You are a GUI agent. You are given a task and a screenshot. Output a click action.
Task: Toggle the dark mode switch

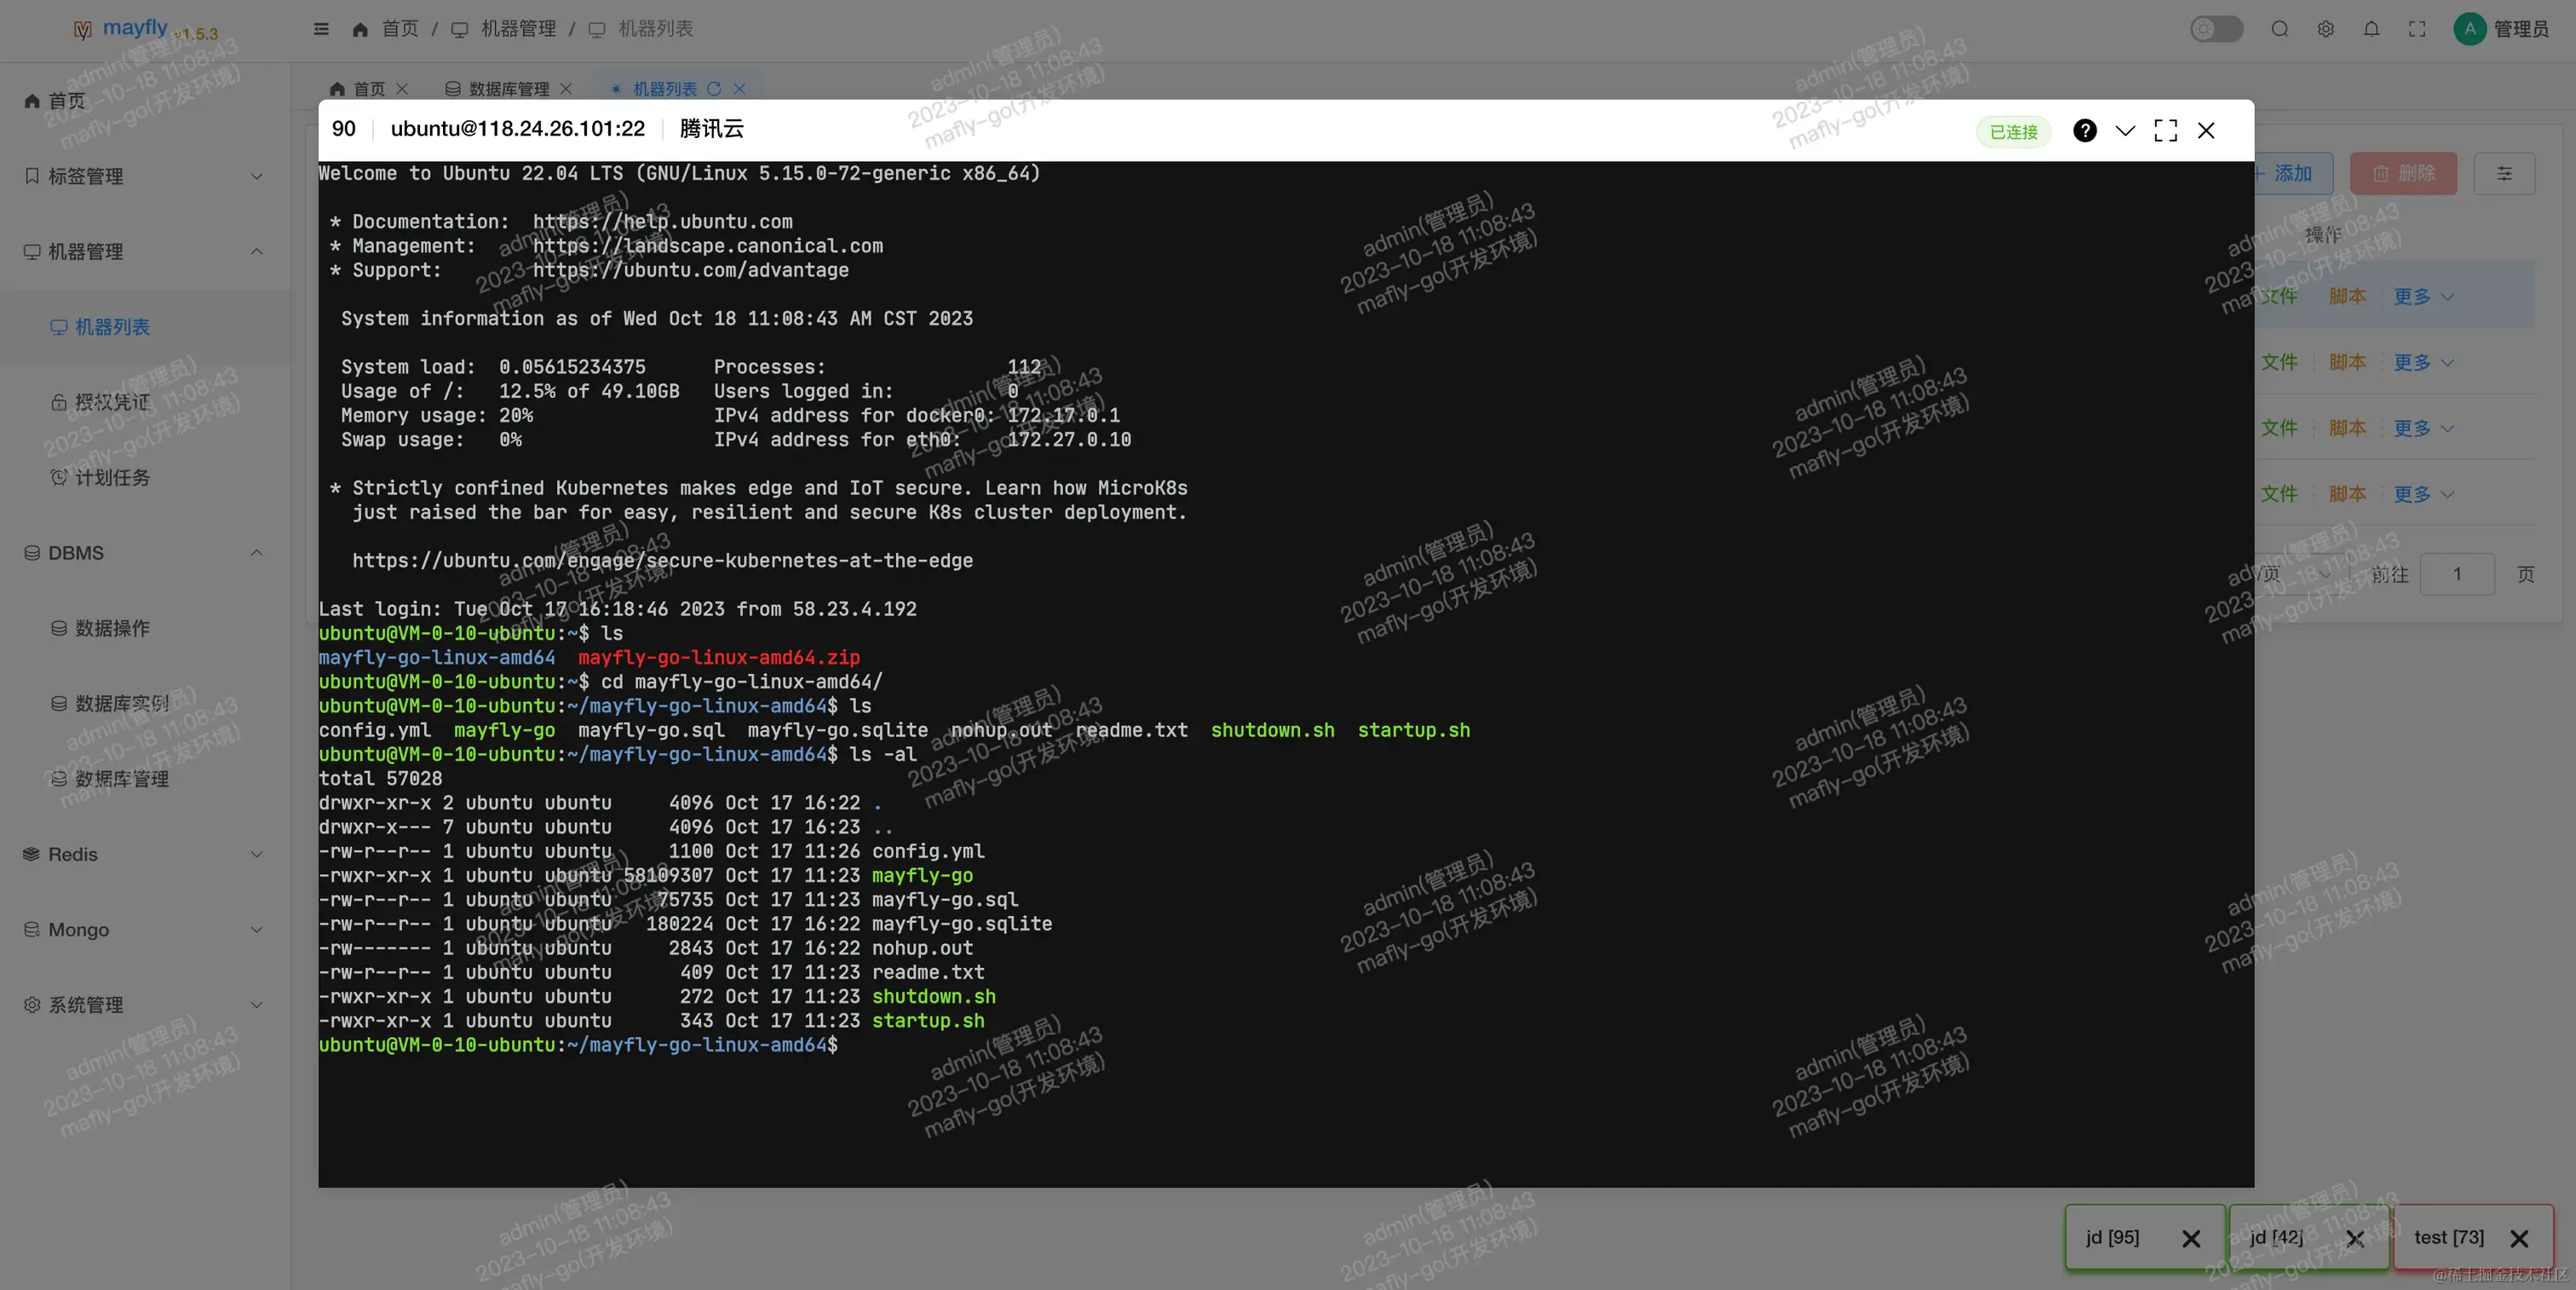[2216, 29]
